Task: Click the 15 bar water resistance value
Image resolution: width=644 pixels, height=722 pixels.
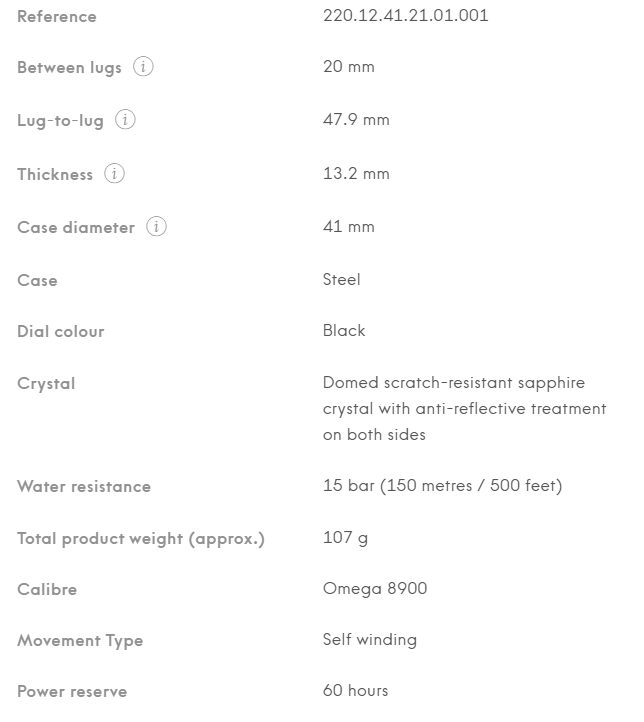Action: [443, 486]
